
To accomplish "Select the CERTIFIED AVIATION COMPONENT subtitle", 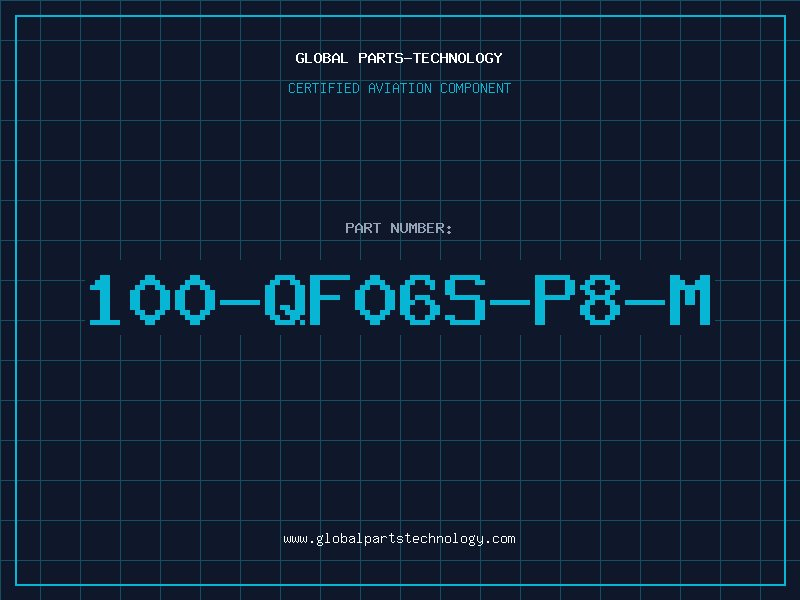I will tap(399, 88).
